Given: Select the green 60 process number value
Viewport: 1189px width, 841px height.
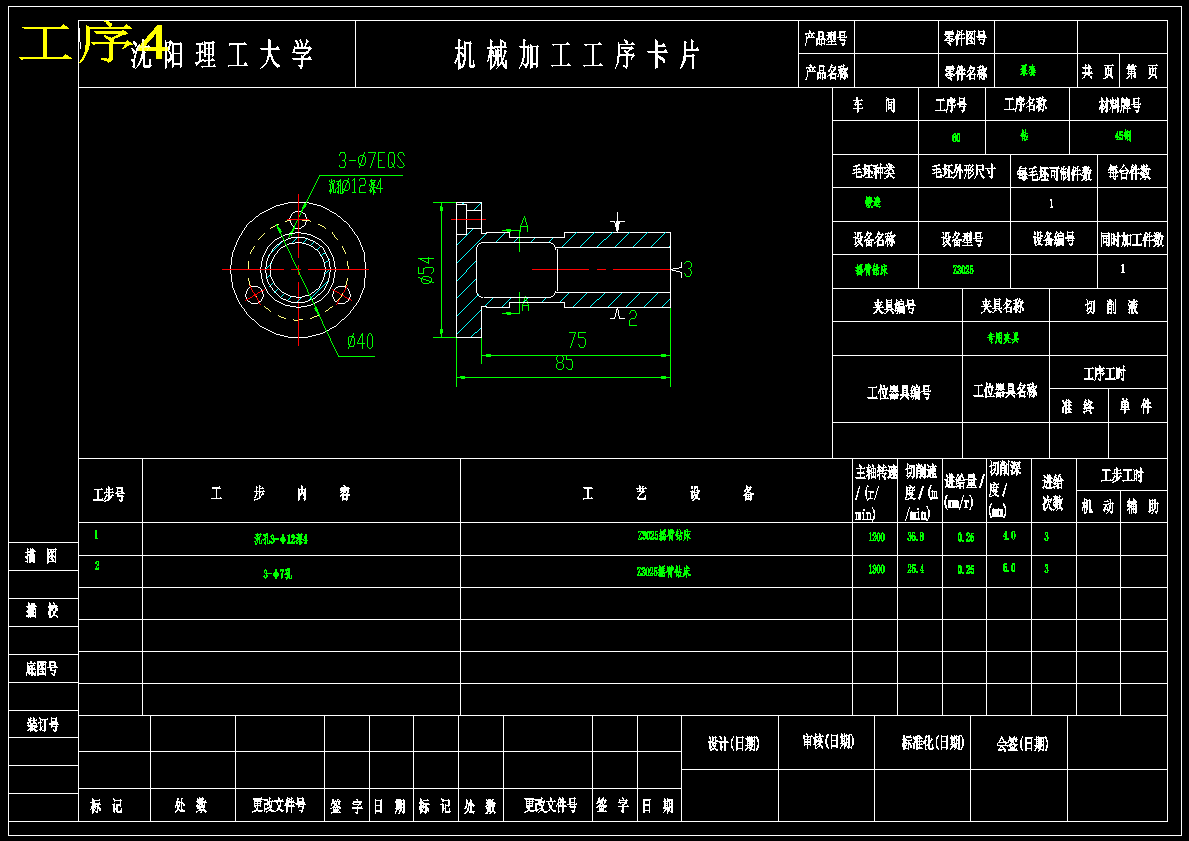Looking at the screenshot, I should [955, 137].
